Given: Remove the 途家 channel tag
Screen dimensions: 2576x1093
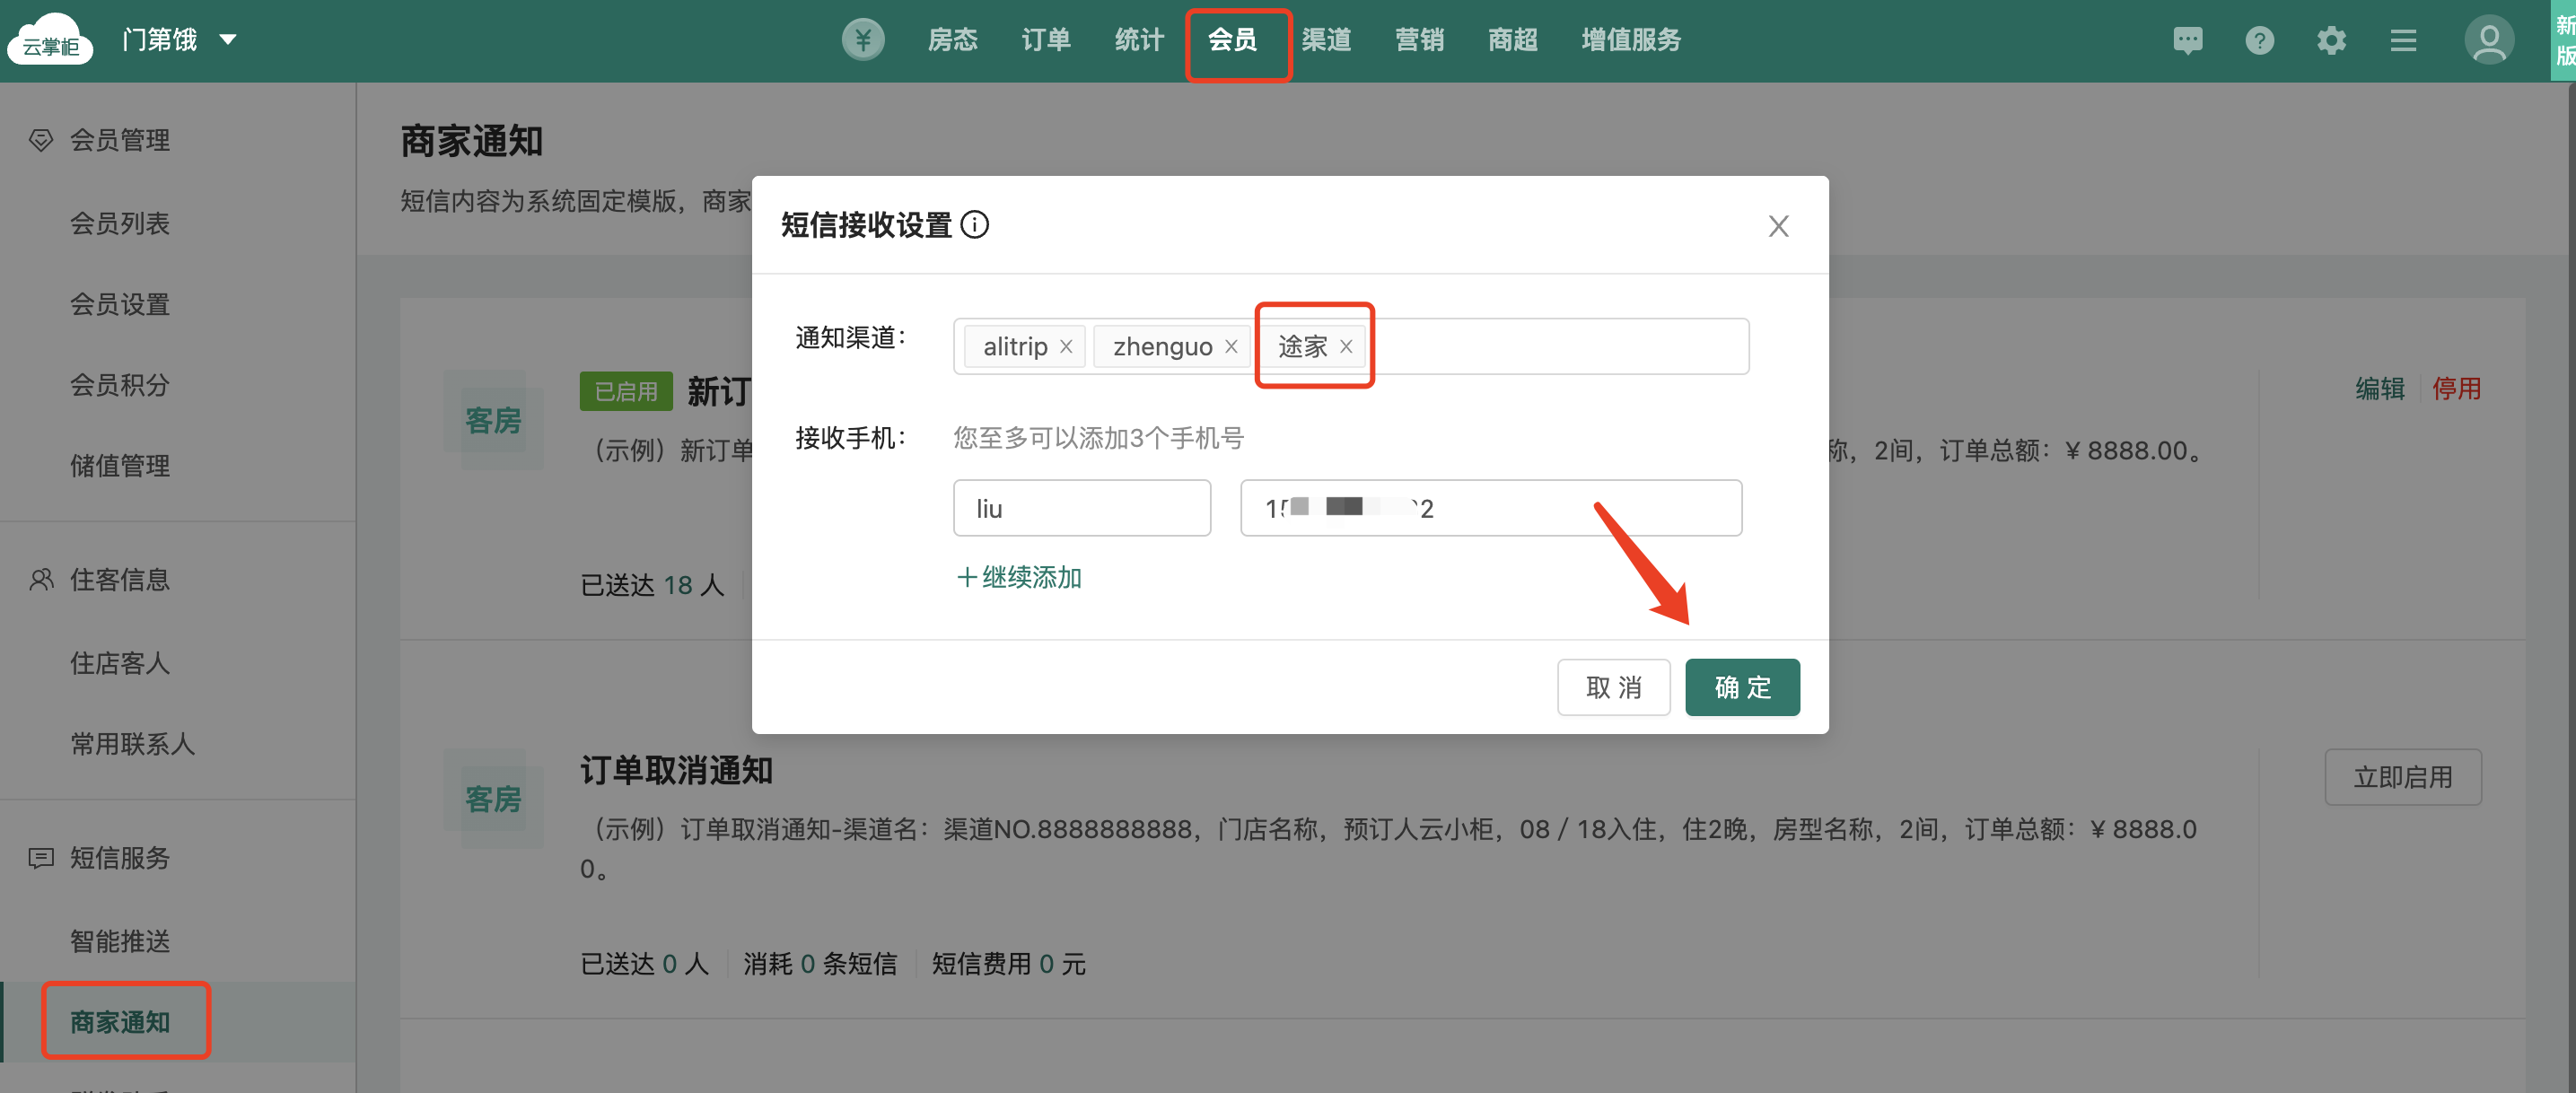Looking at the screenshot, I should (1346, 347).
